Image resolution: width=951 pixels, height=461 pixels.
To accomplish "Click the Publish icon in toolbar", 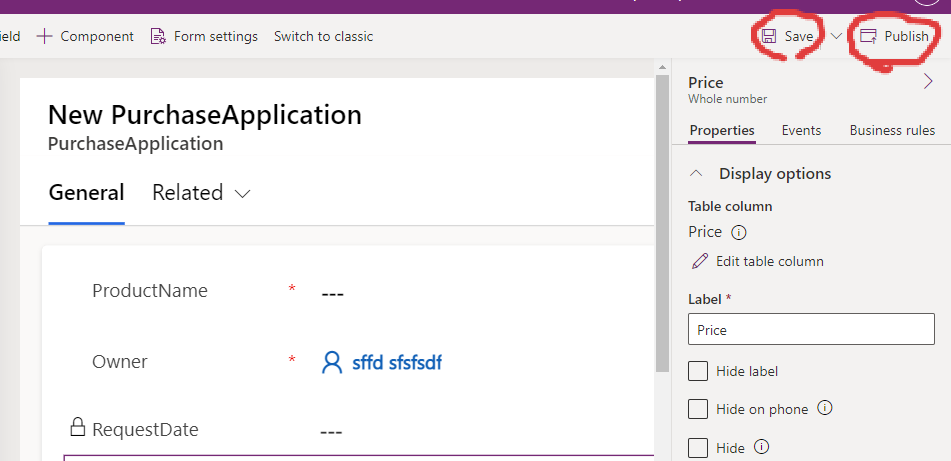I will tap(868, 36).
